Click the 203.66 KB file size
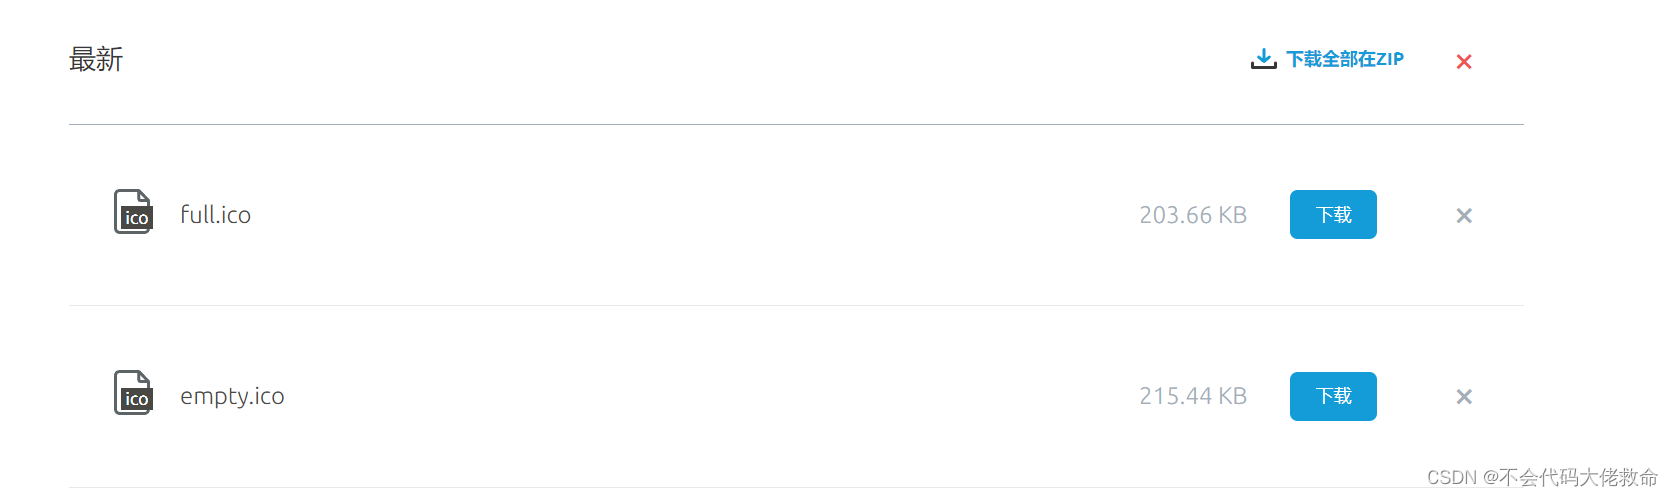 pos(1193,215)
